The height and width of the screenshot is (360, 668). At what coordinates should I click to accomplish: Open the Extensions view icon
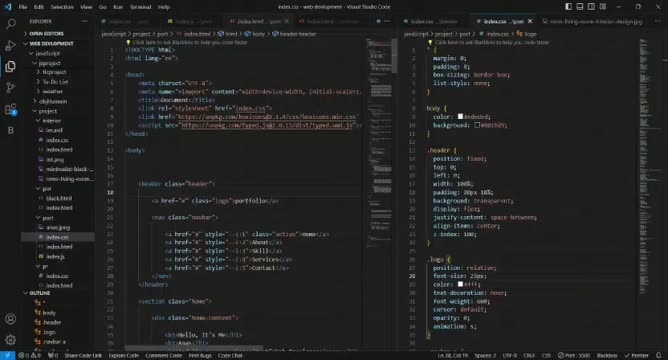point(10,109)
